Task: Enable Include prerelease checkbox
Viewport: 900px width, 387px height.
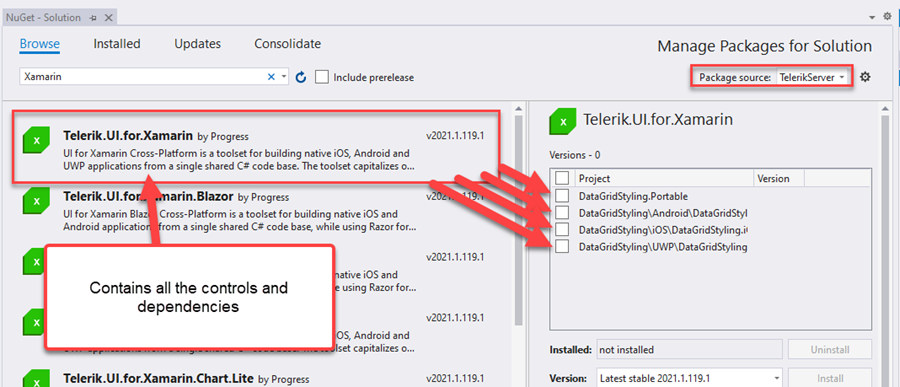Action: (322, 77)
